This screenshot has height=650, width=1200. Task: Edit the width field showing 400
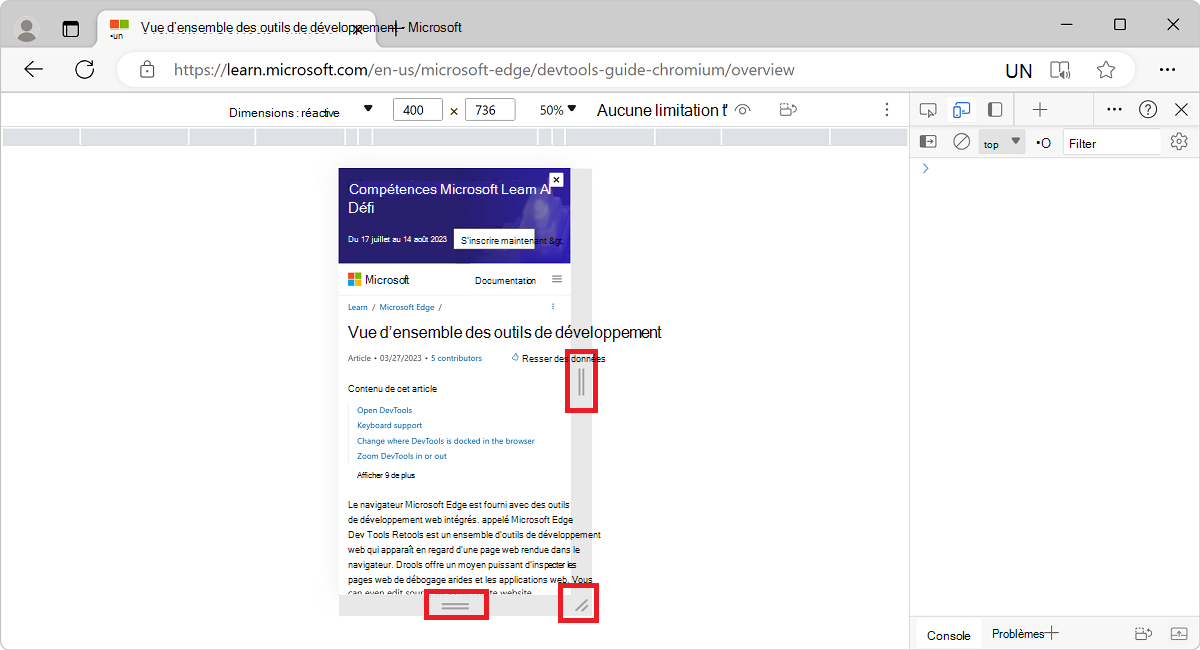tap(418, 110)
